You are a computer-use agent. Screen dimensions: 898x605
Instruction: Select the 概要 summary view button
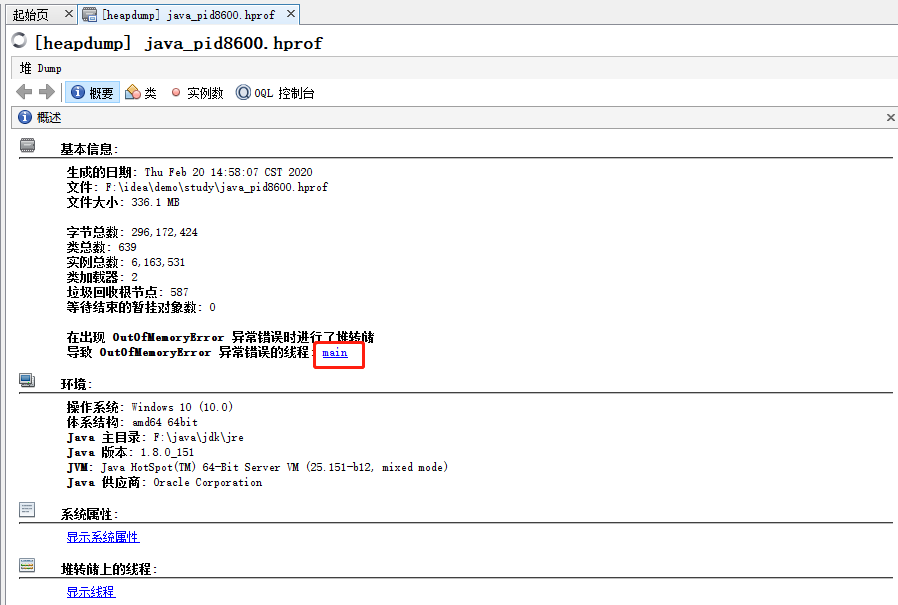click(x=92, y=92)
